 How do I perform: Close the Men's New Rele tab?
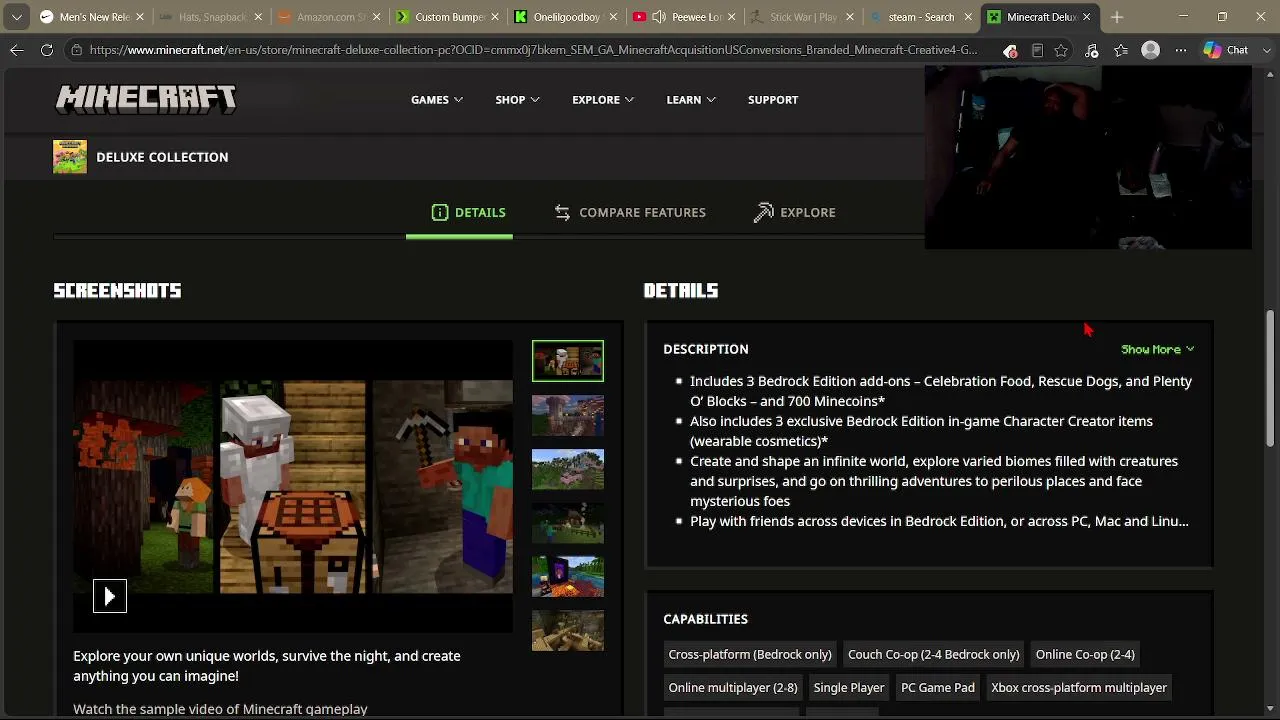pos(140,17)
